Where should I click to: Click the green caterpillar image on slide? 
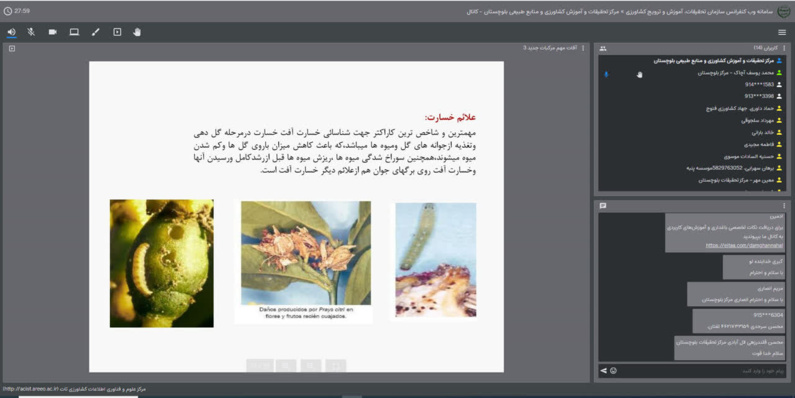(436, 260)
